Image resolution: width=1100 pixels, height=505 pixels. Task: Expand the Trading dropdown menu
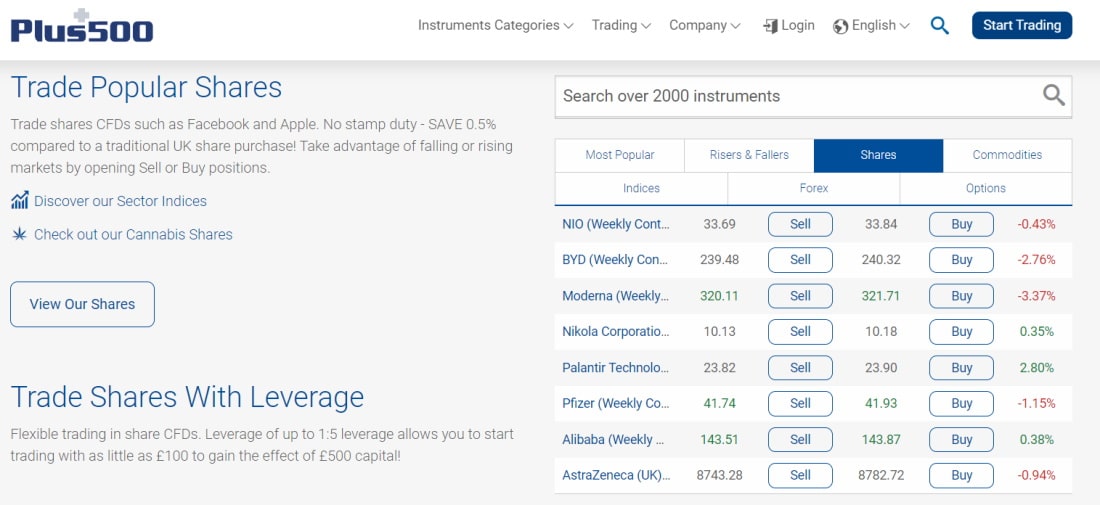[621, 25]
